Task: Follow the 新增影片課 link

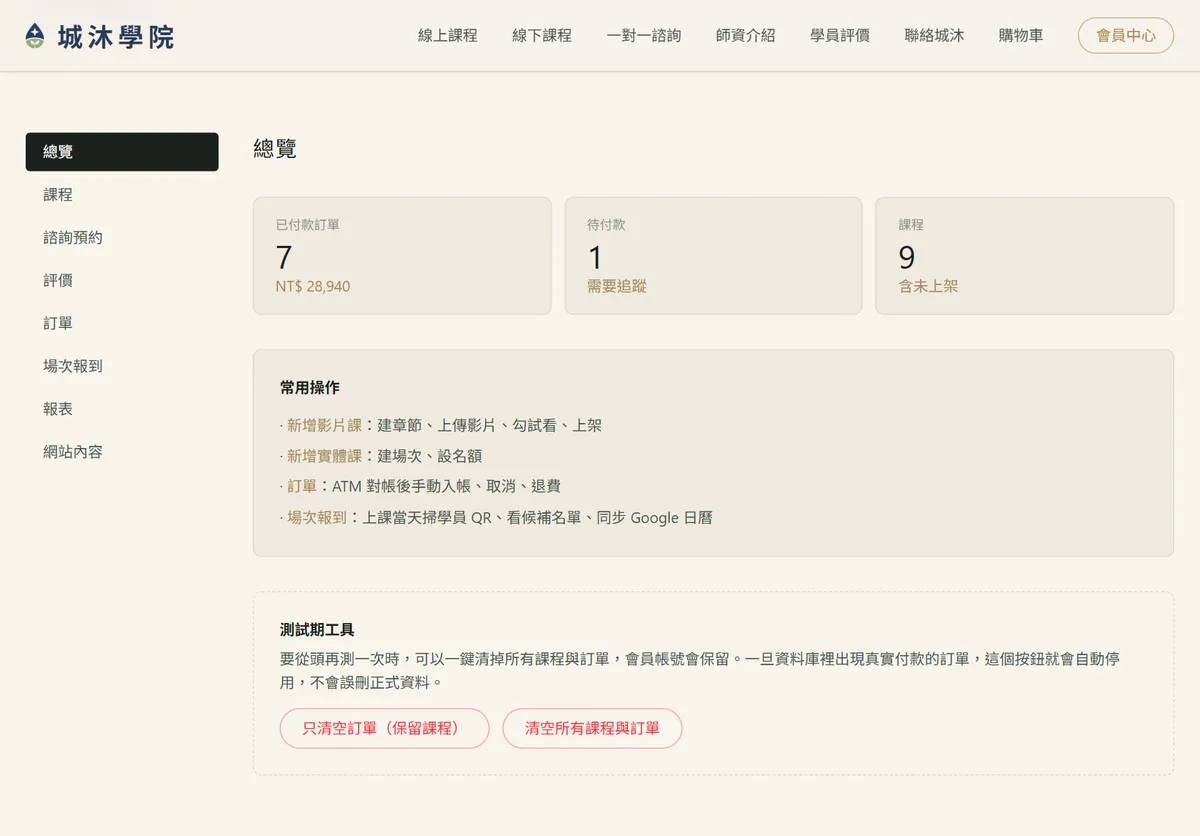Action: 324,426
